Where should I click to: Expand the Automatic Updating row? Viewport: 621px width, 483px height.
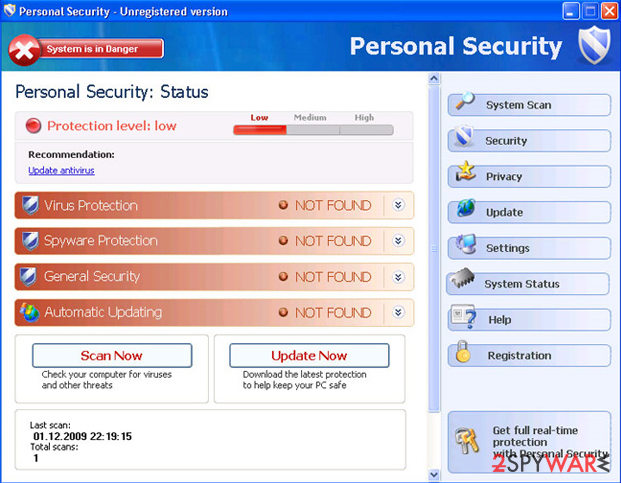(398, 312)
